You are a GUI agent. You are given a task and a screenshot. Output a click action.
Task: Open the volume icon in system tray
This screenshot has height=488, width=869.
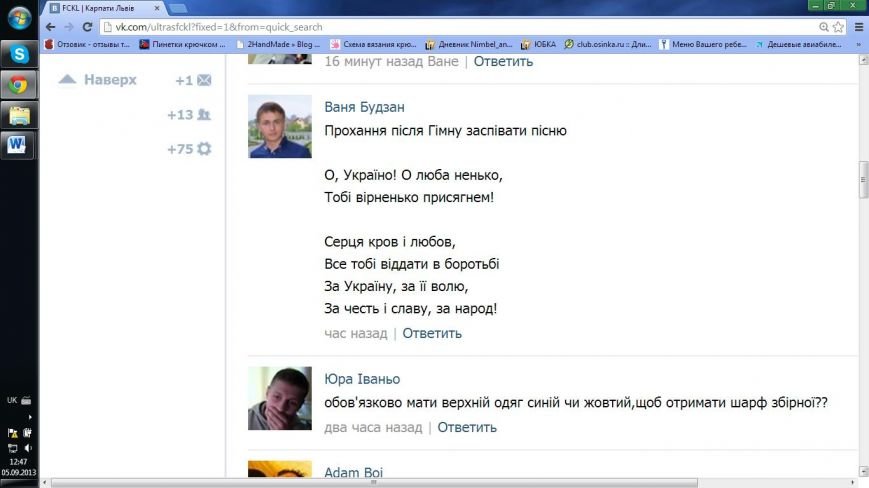pos(28,448)
